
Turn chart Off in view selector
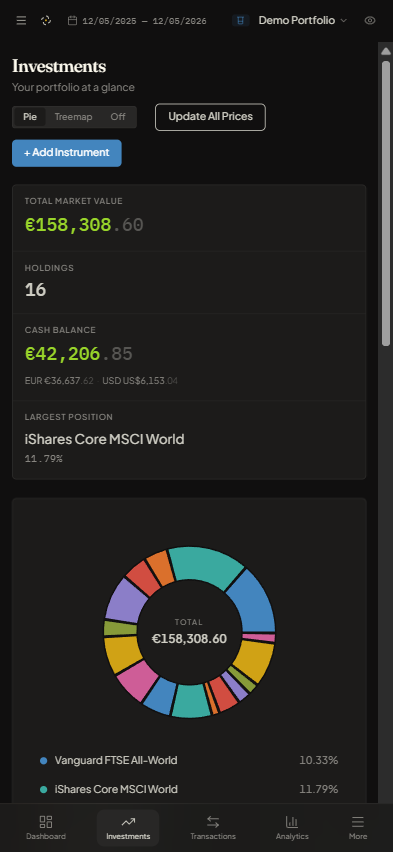[118, 117]
